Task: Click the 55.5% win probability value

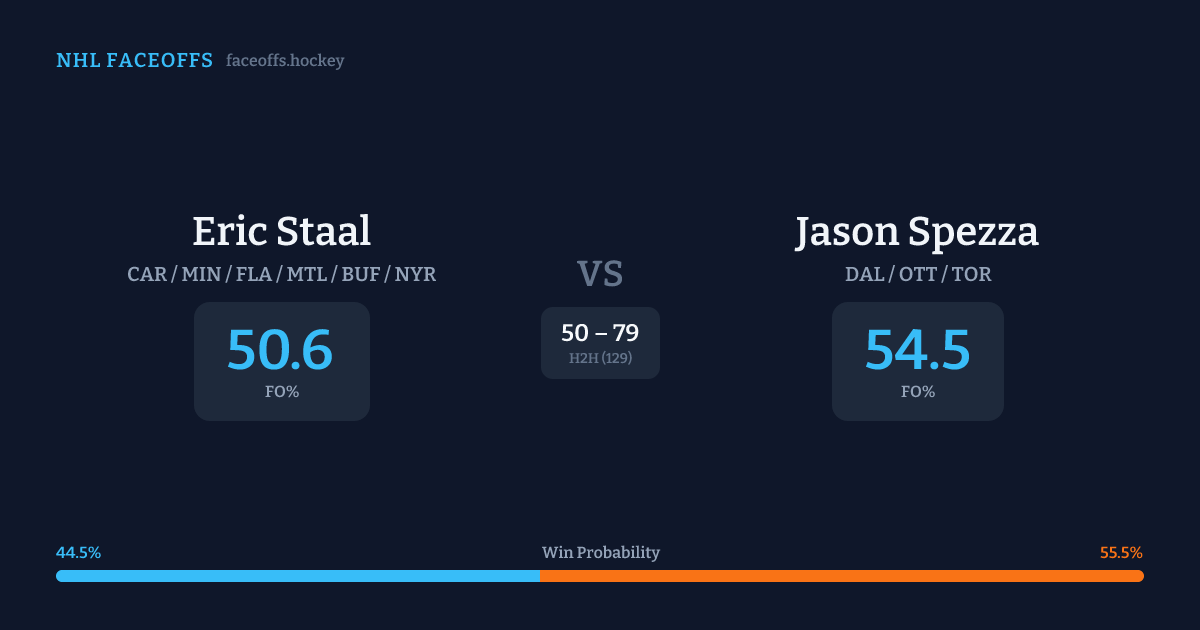Action: point(1120,553)
